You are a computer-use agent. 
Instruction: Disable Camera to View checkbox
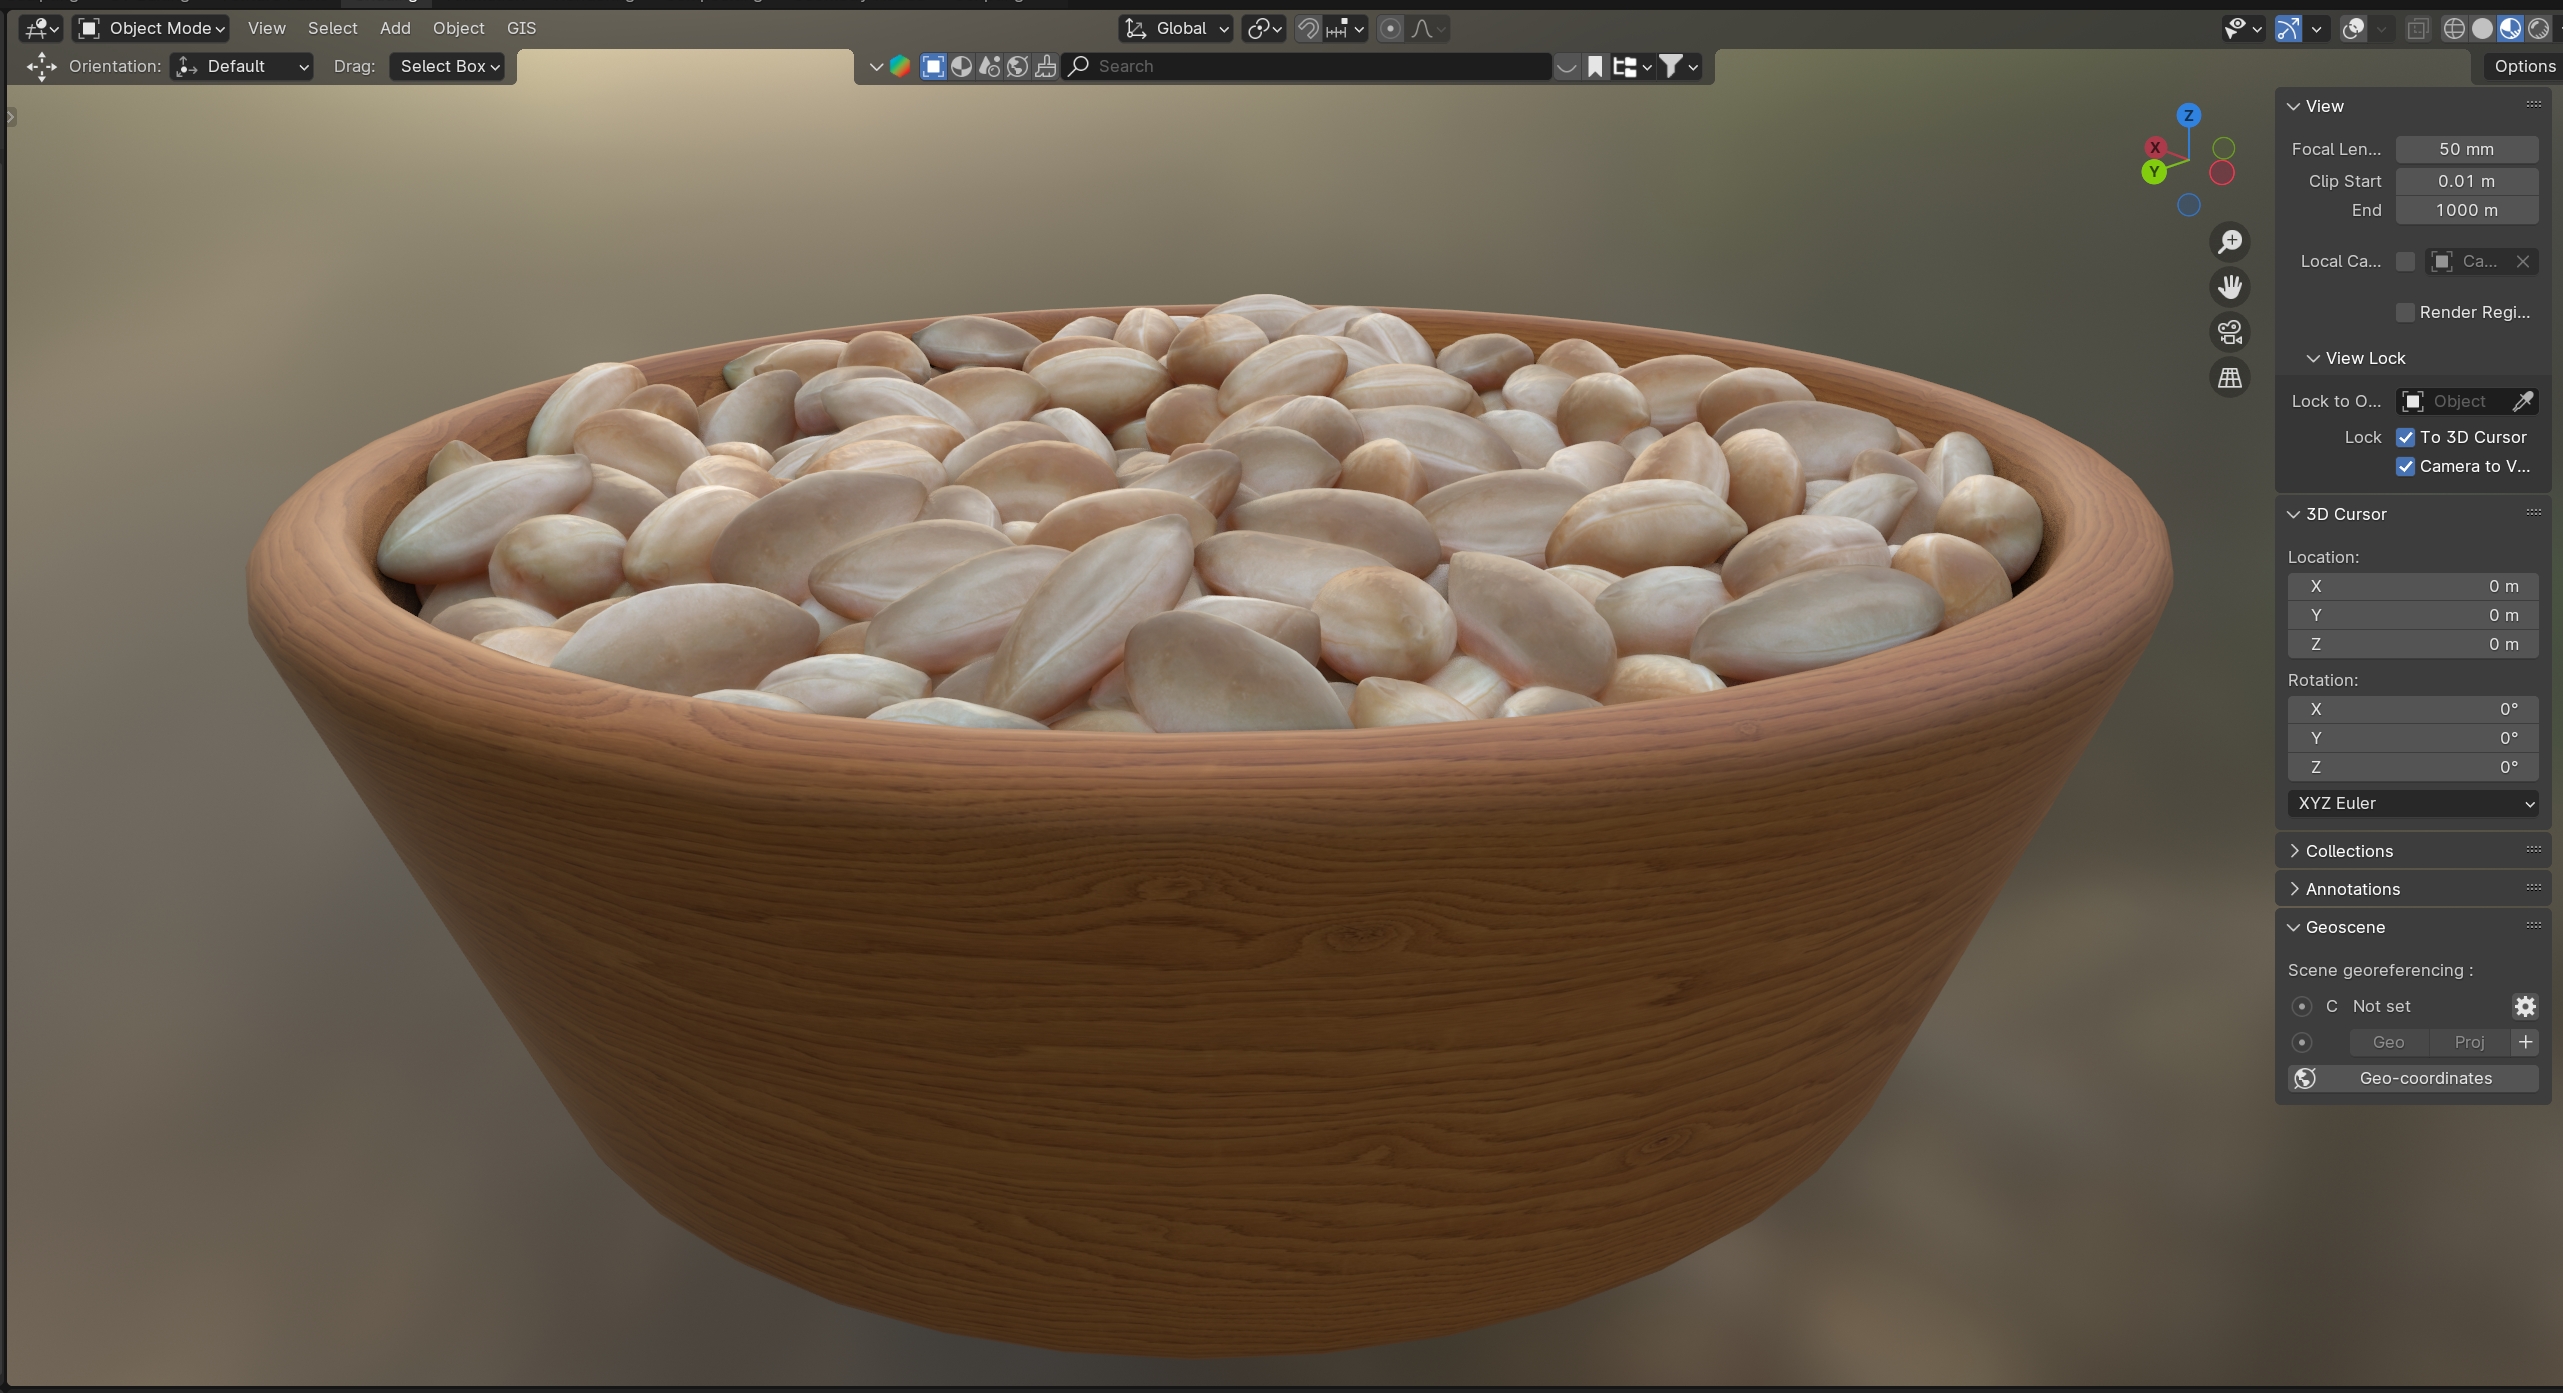(2405, 467)
